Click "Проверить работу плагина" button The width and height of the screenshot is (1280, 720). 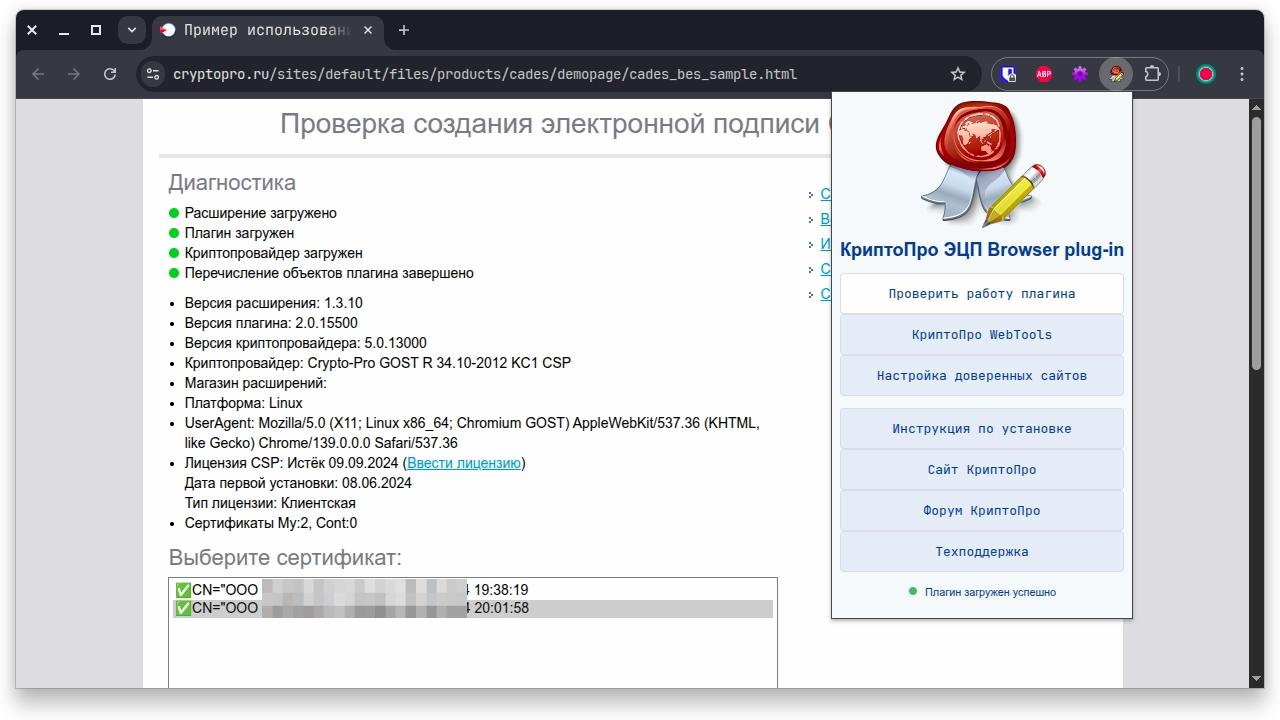981,294
